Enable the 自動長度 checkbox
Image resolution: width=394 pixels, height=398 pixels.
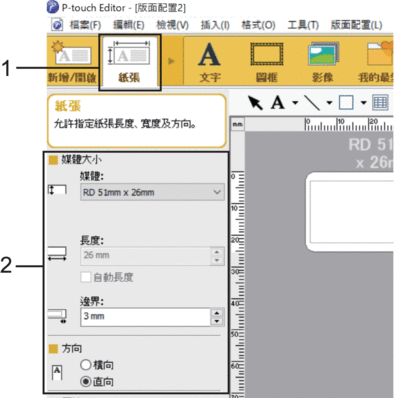(86, 277)
